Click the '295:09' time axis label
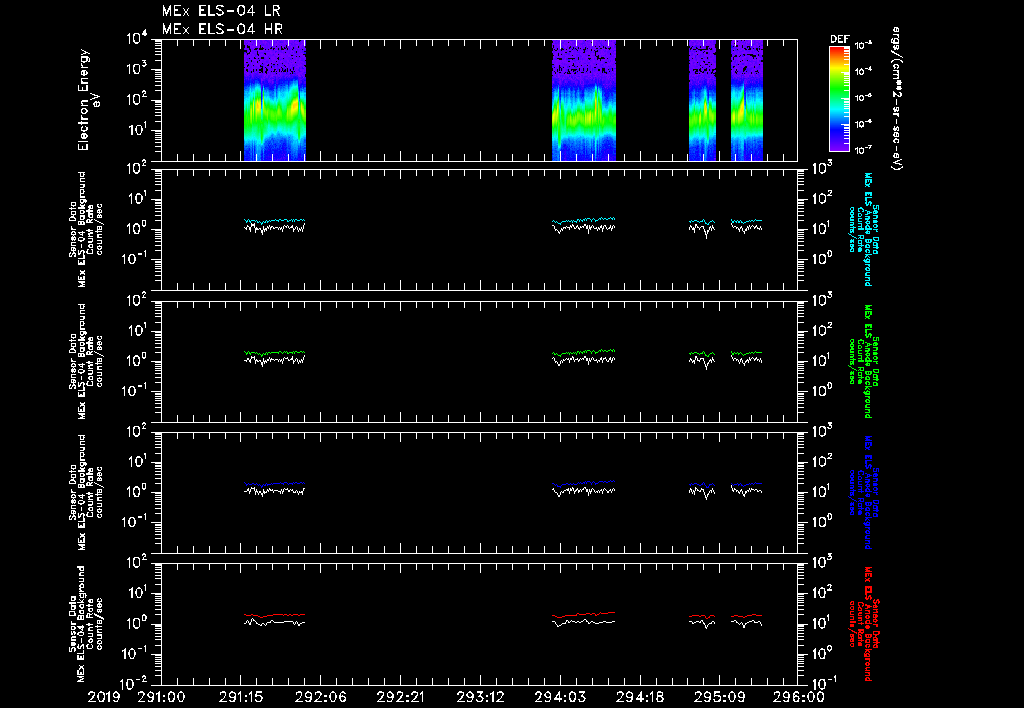The image size is (1024, 708). pyautogui.click(x=719, y=697)
